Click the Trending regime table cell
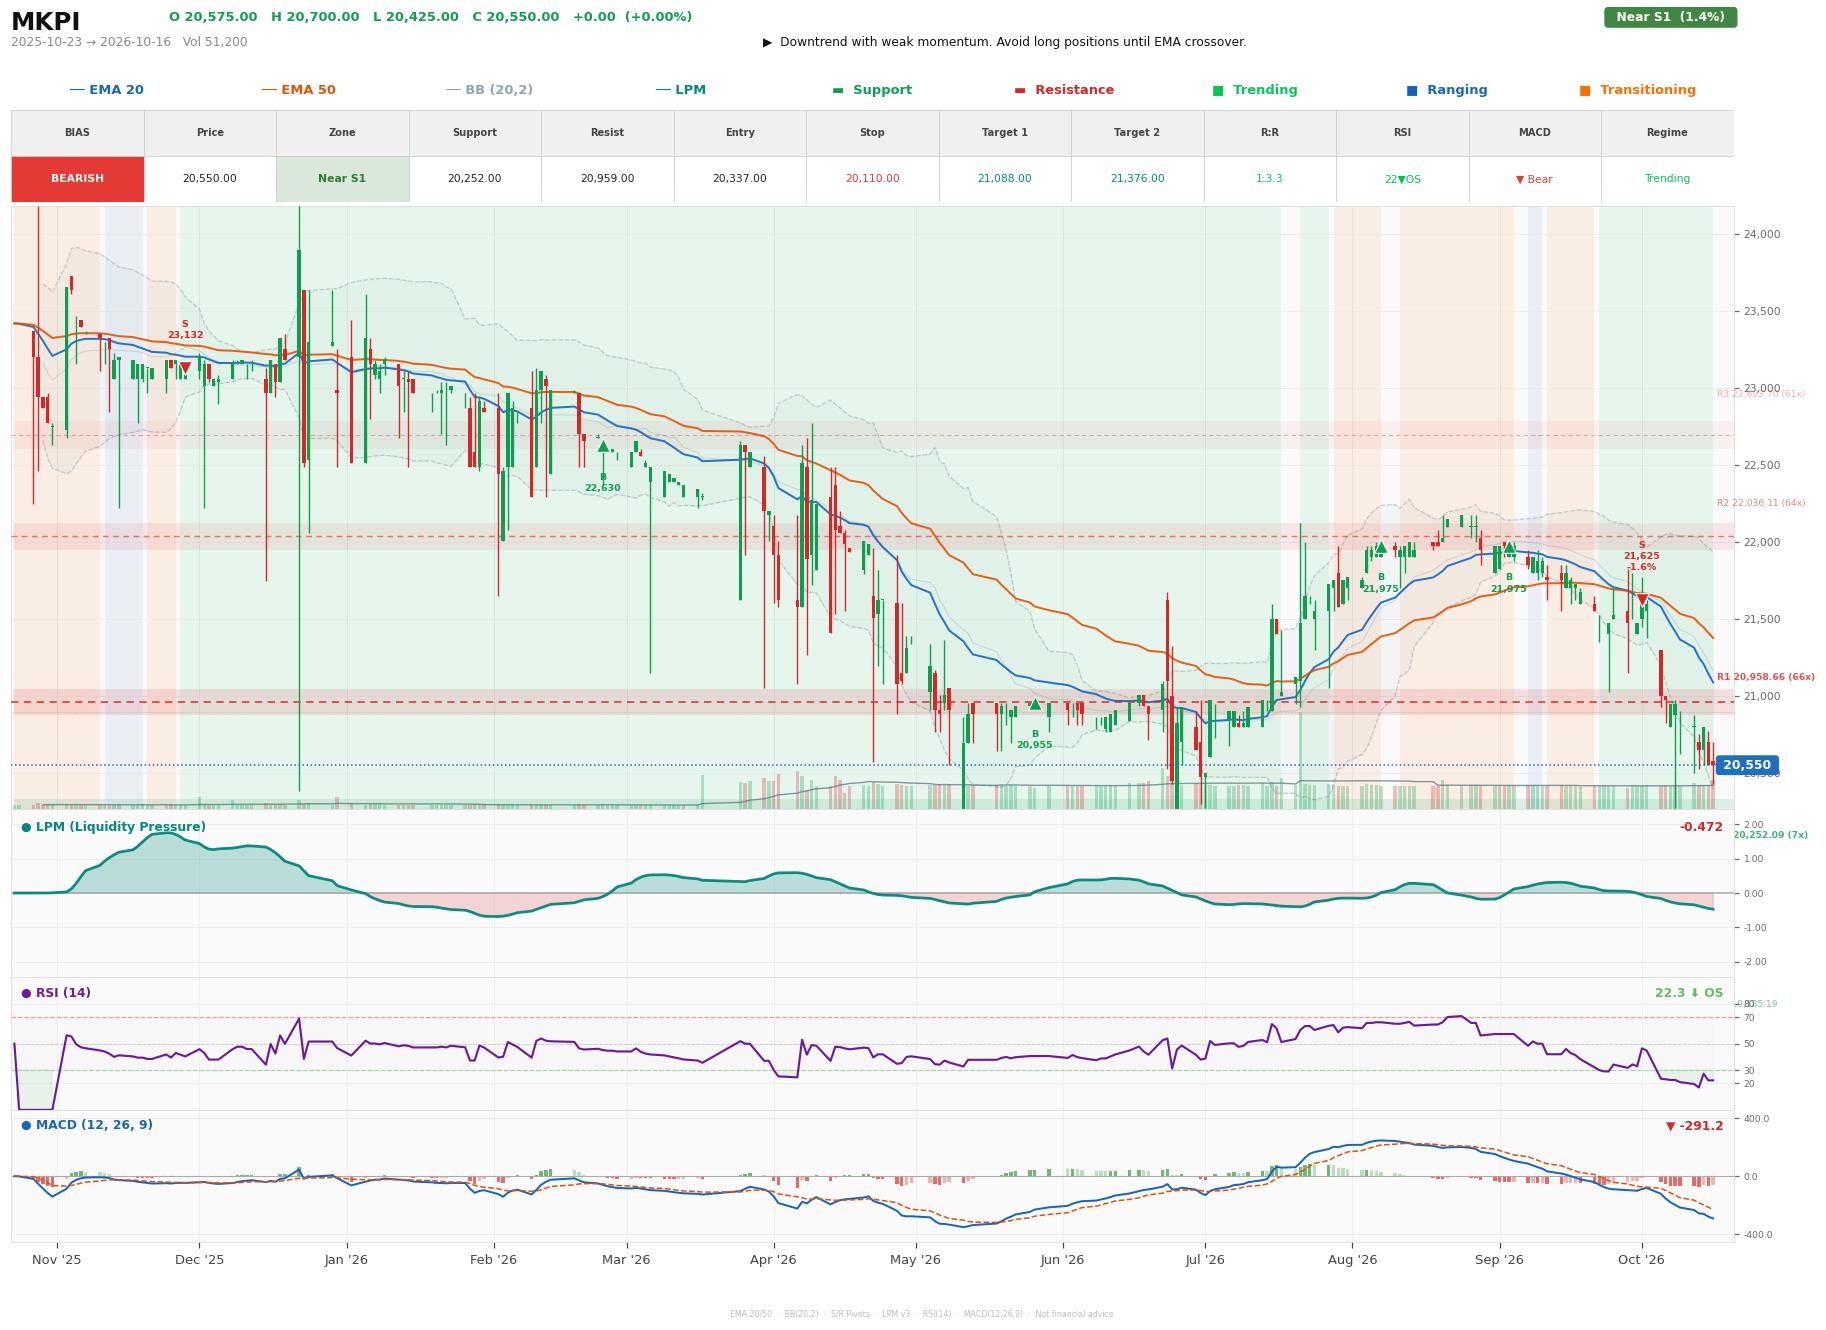 coord(1667,179)
